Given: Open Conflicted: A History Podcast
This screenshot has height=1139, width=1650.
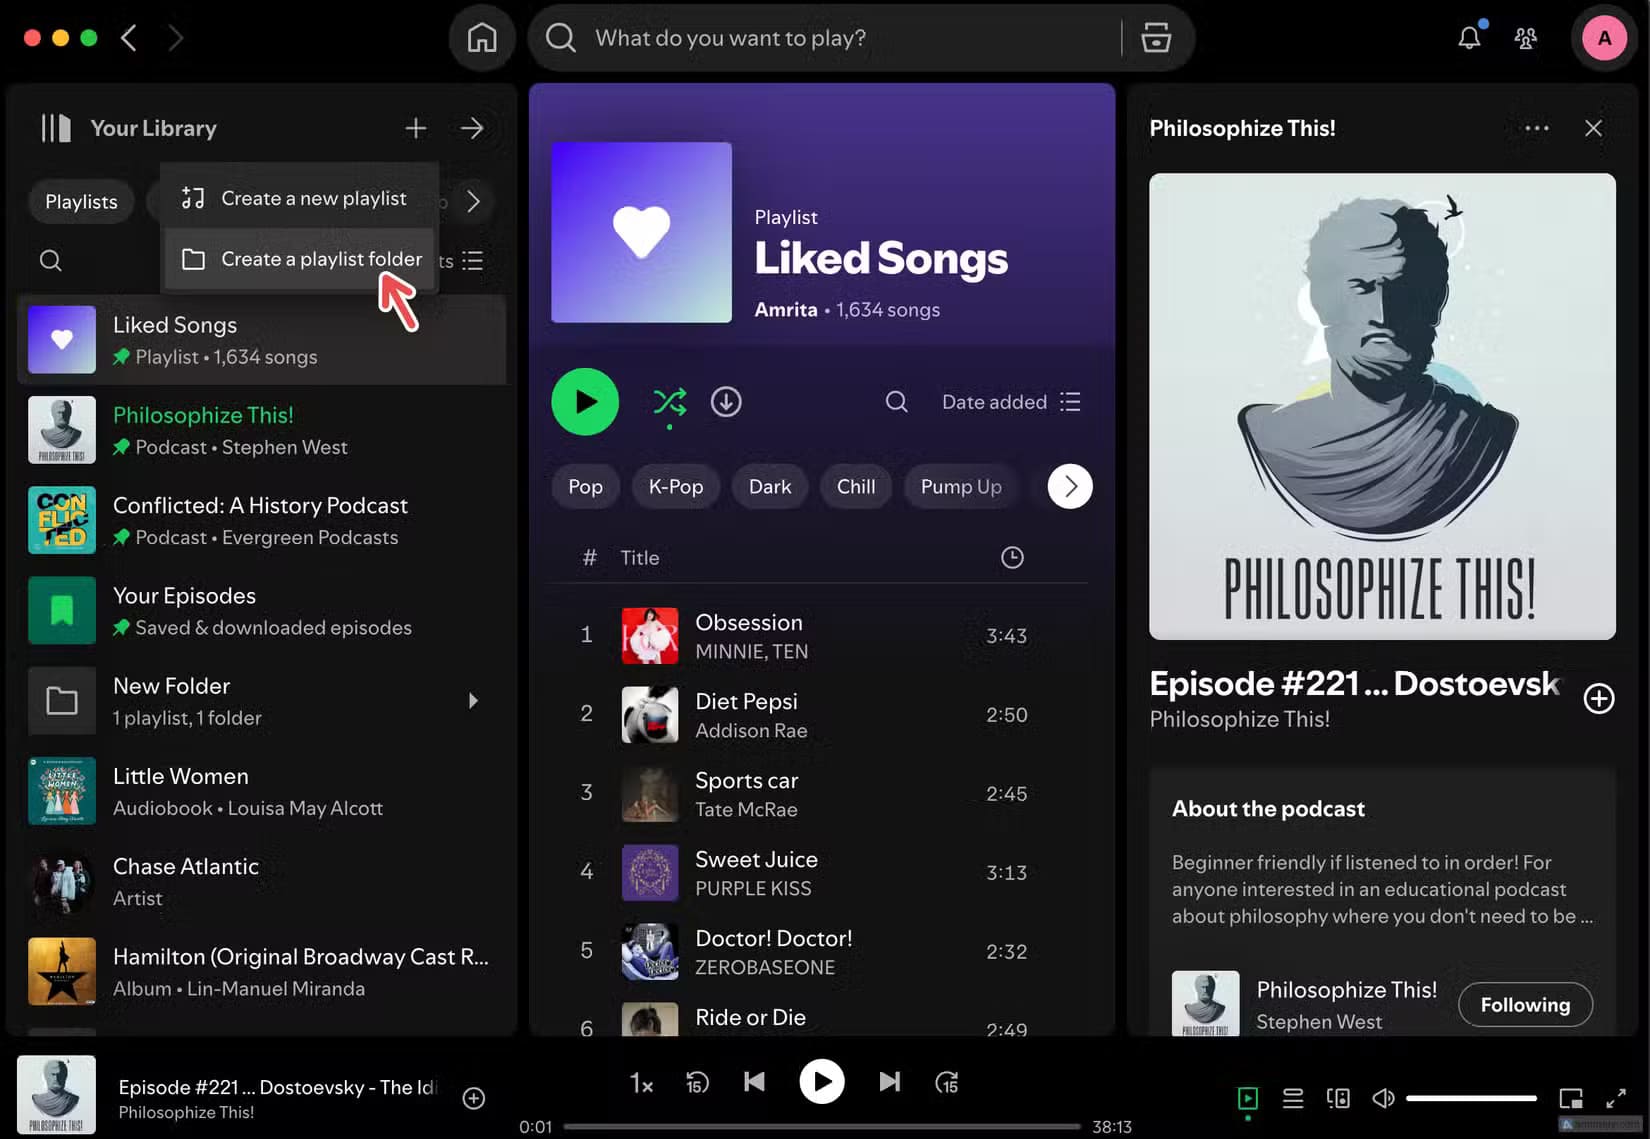Looking at the screenshot, I should pyautogui.click(x=262, y=520).
